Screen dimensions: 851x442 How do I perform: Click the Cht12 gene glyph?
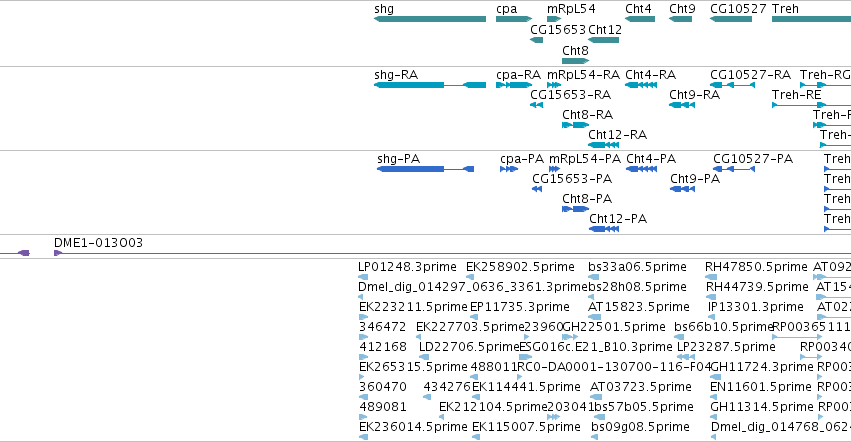point(604,40)
